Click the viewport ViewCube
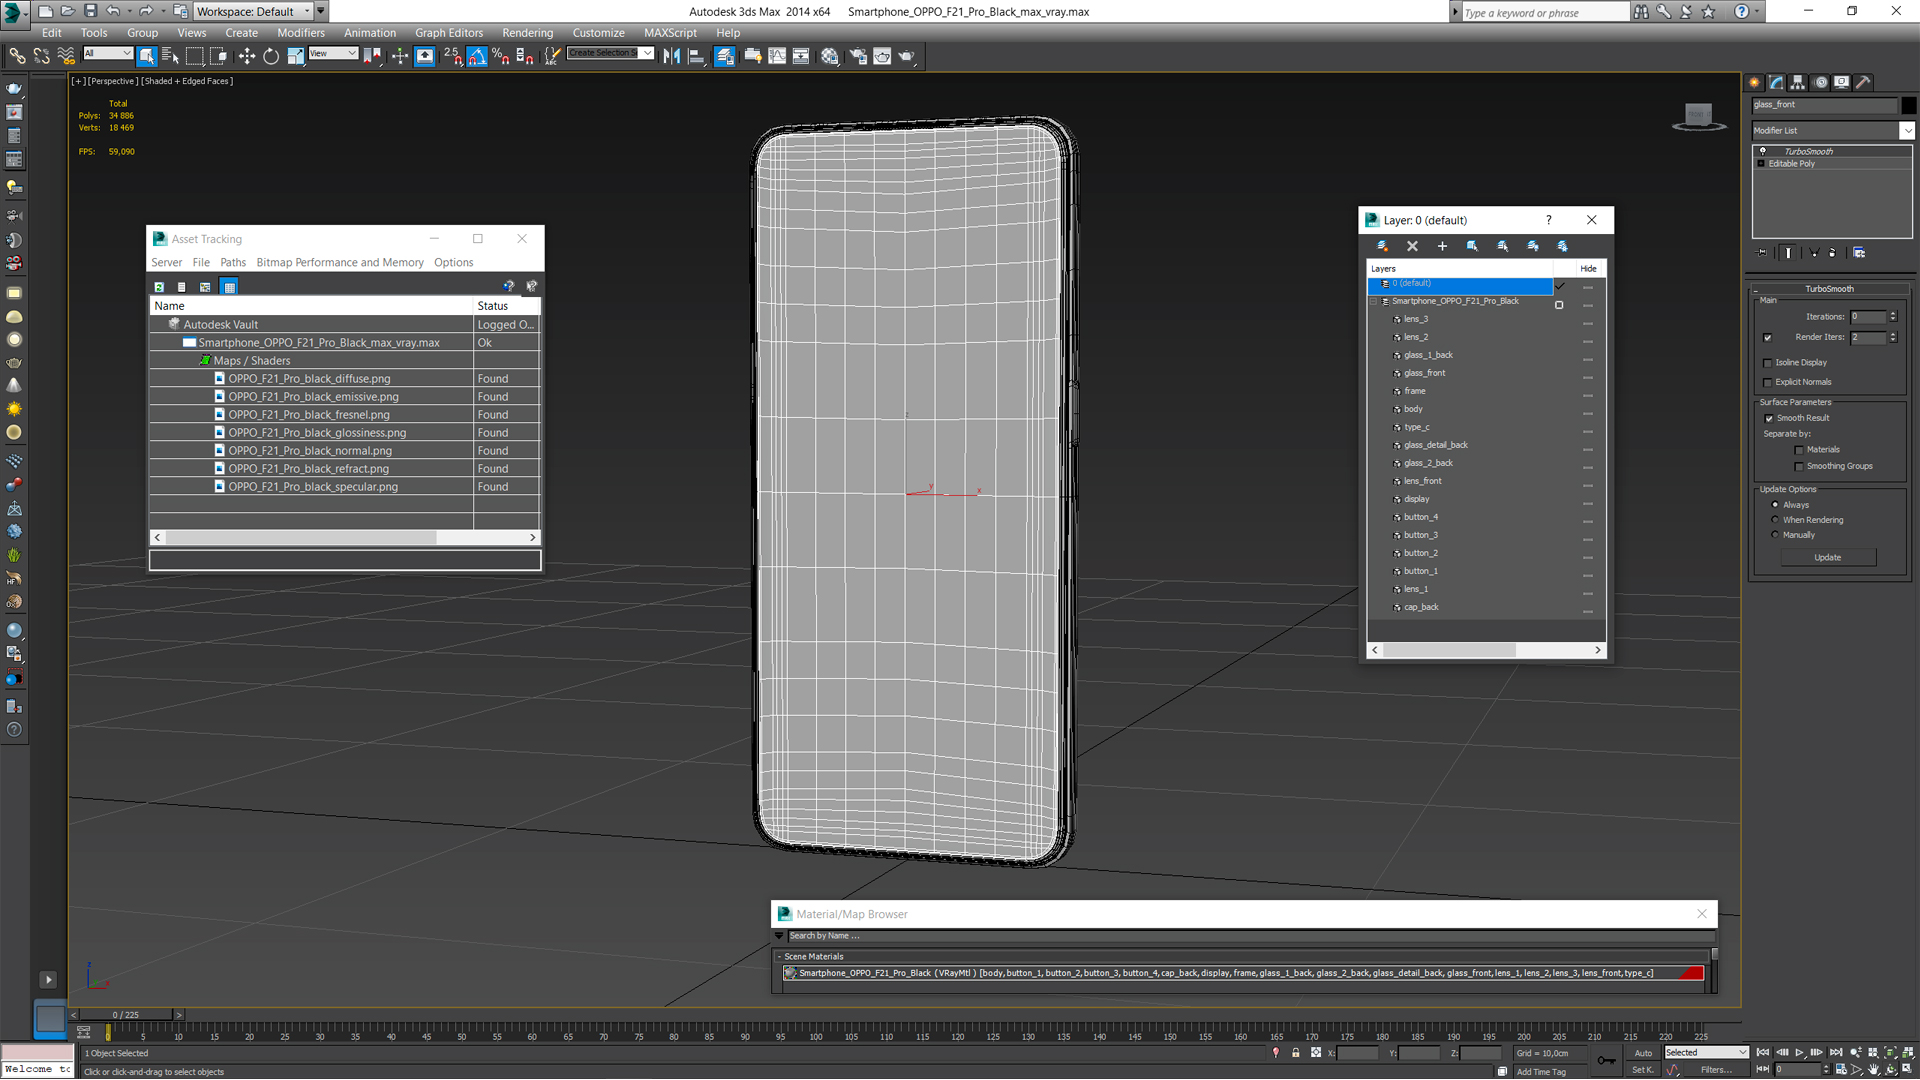Viewport: 1920px width, 1080px height. pos(1698,117)
